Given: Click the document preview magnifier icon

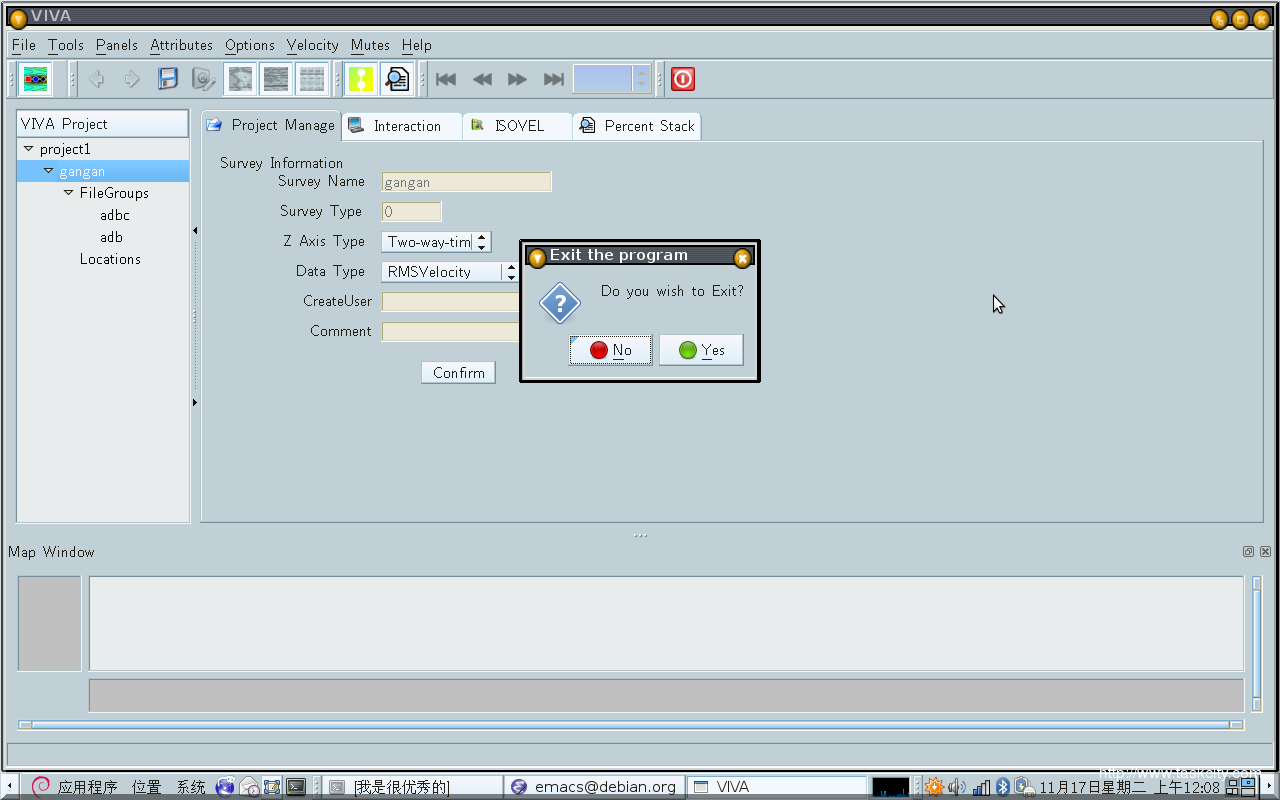Looking at the screenshot, I should point(396,78).
